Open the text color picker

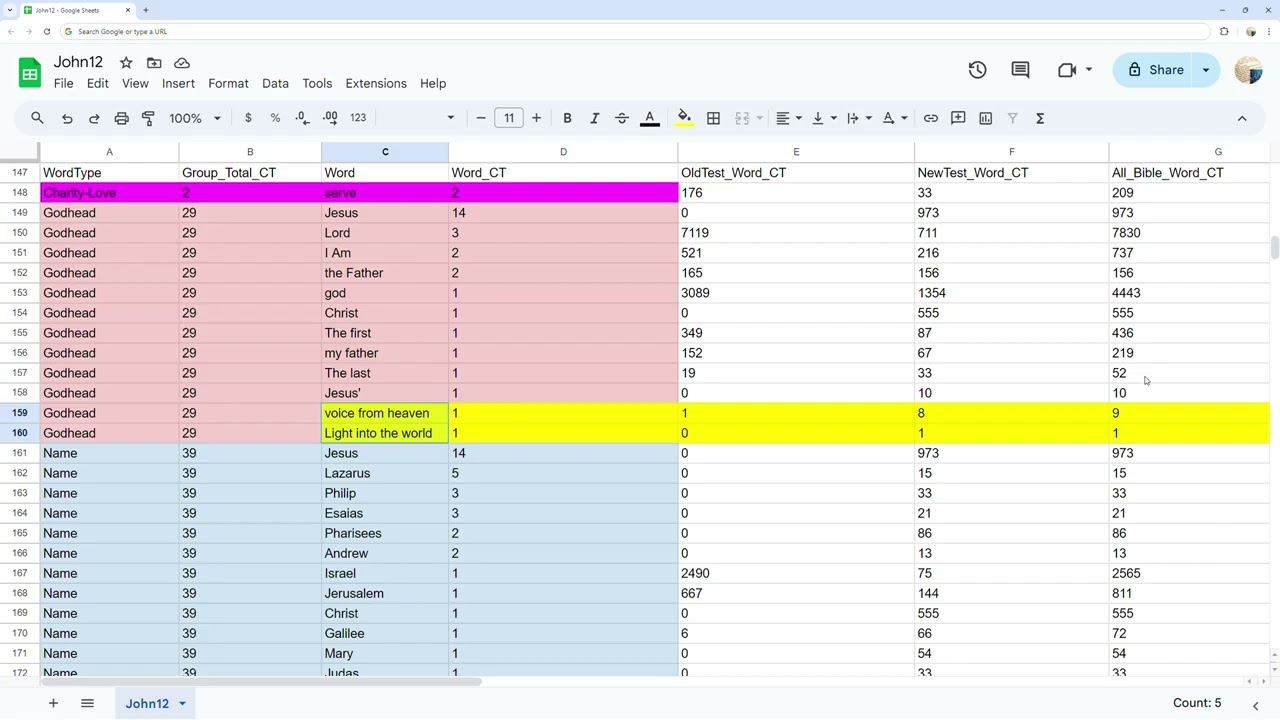click(x=649, y=118)
